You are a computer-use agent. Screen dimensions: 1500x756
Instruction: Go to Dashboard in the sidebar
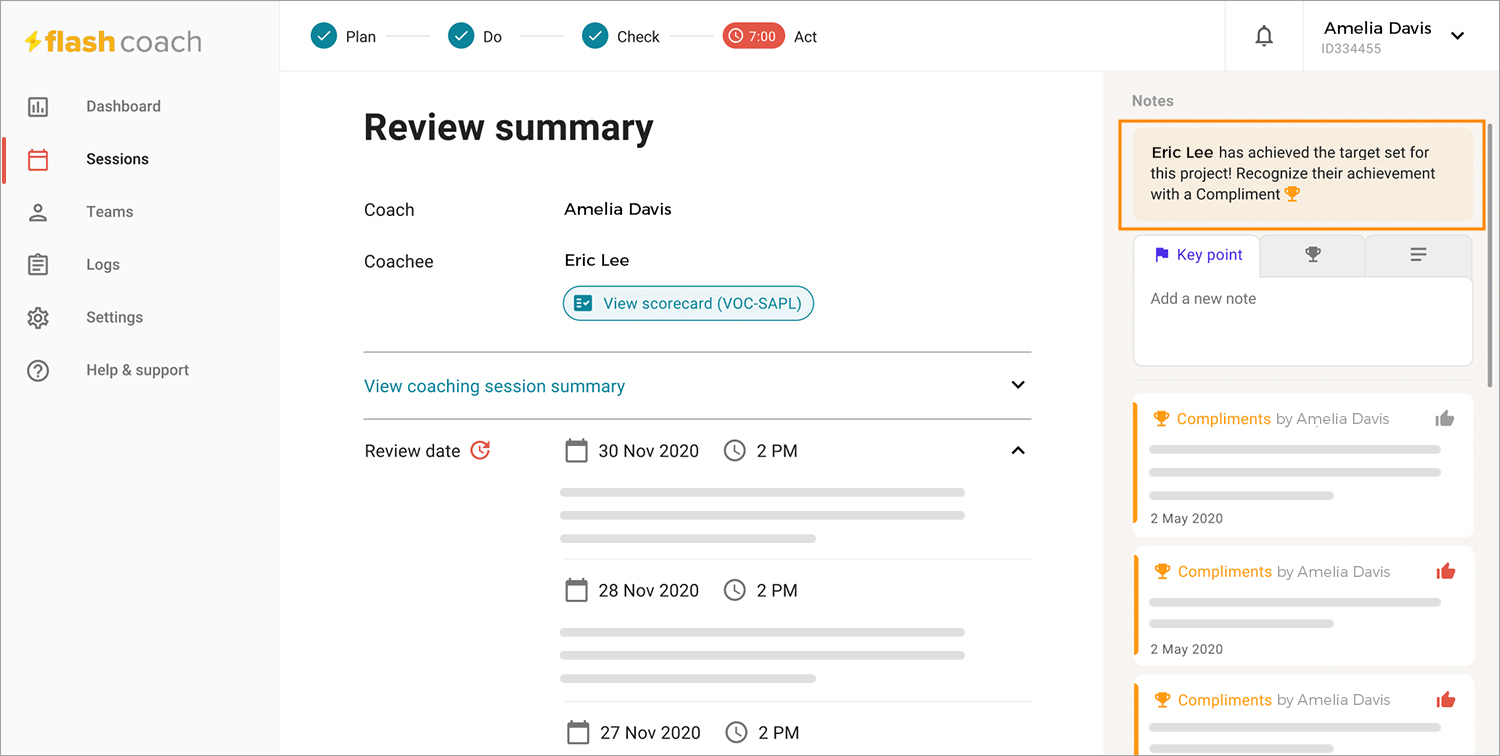click(x=123, y=107)
